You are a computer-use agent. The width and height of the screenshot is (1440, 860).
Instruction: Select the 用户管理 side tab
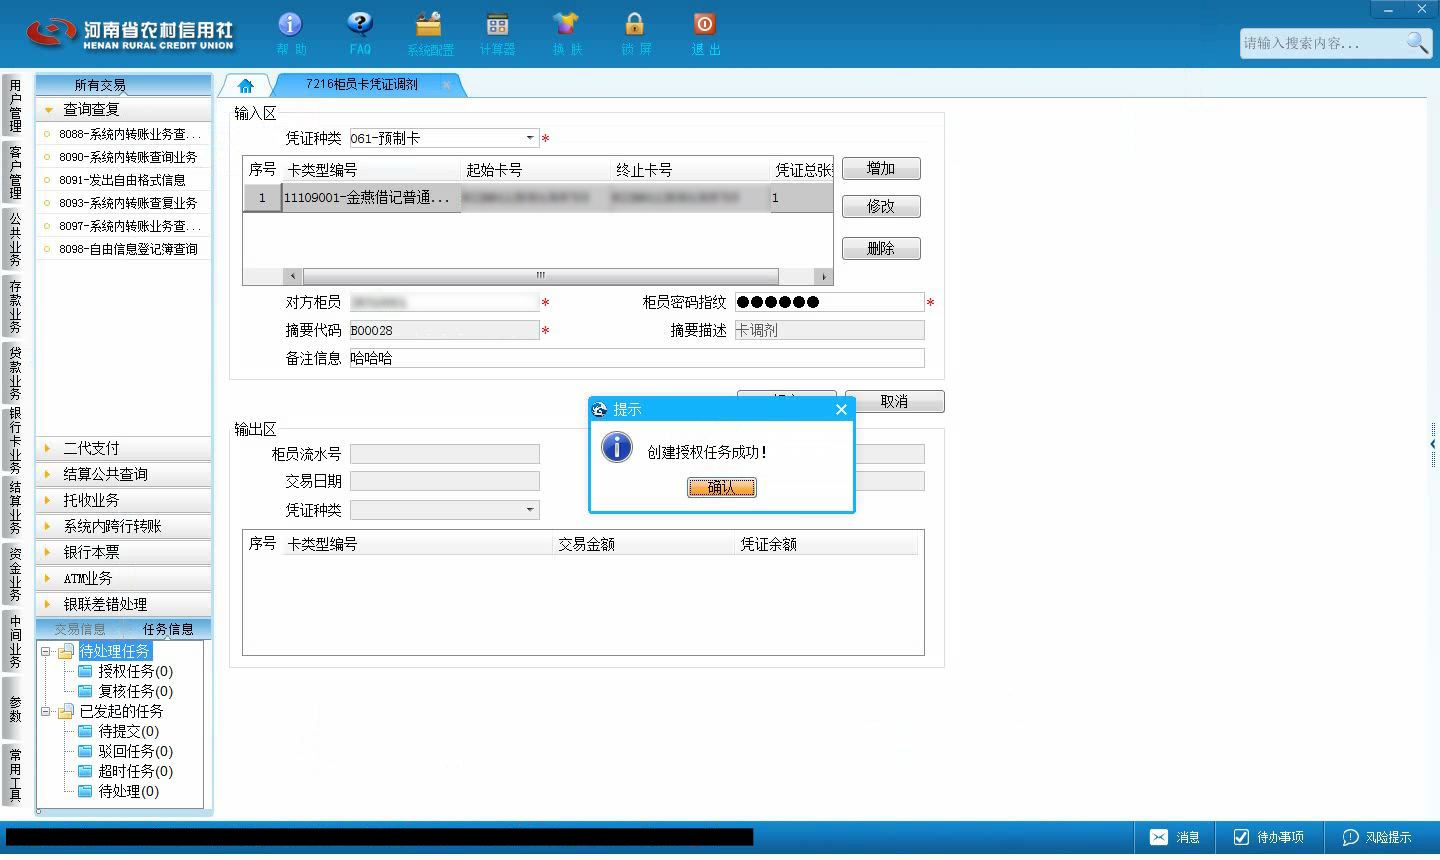[x=15, y=106]
